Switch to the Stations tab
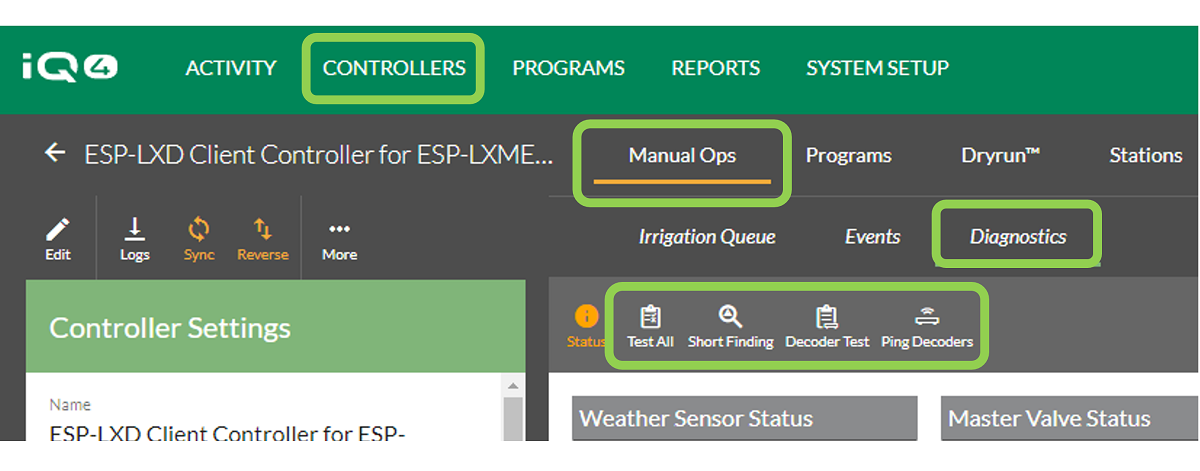This screenshot has width=1200, height=471. click(1145, 155)
